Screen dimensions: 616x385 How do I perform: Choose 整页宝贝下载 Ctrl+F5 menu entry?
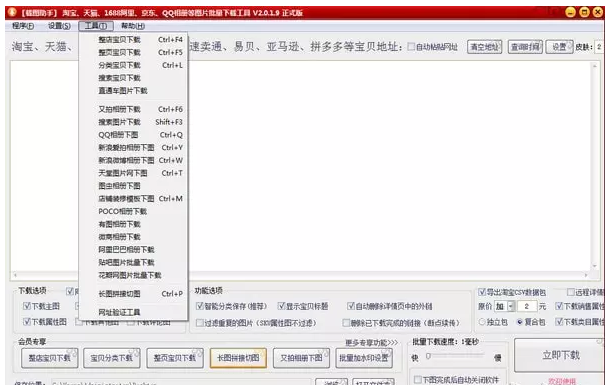[133, 52]
